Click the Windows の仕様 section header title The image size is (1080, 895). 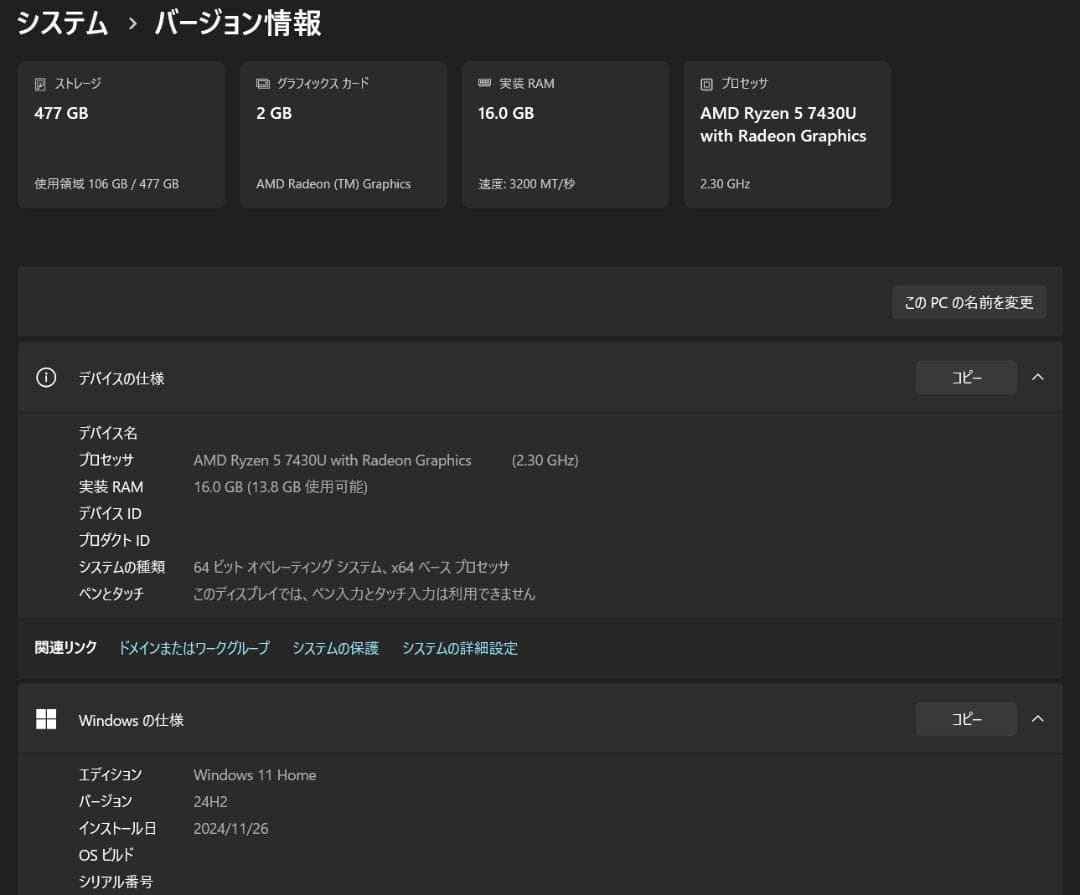point(131,720)
